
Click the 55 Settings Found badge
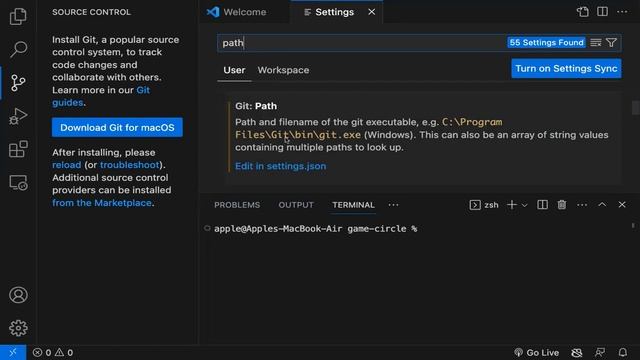[546, 42]
